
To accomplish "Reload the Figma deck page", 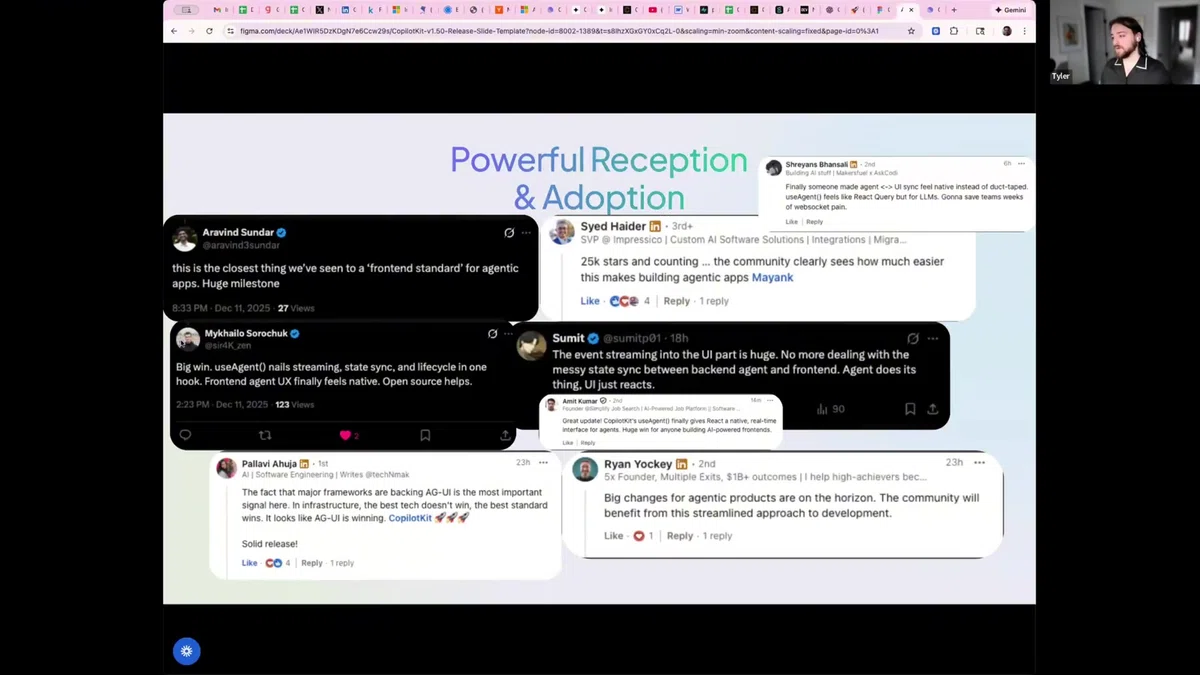I will (209, 31).
